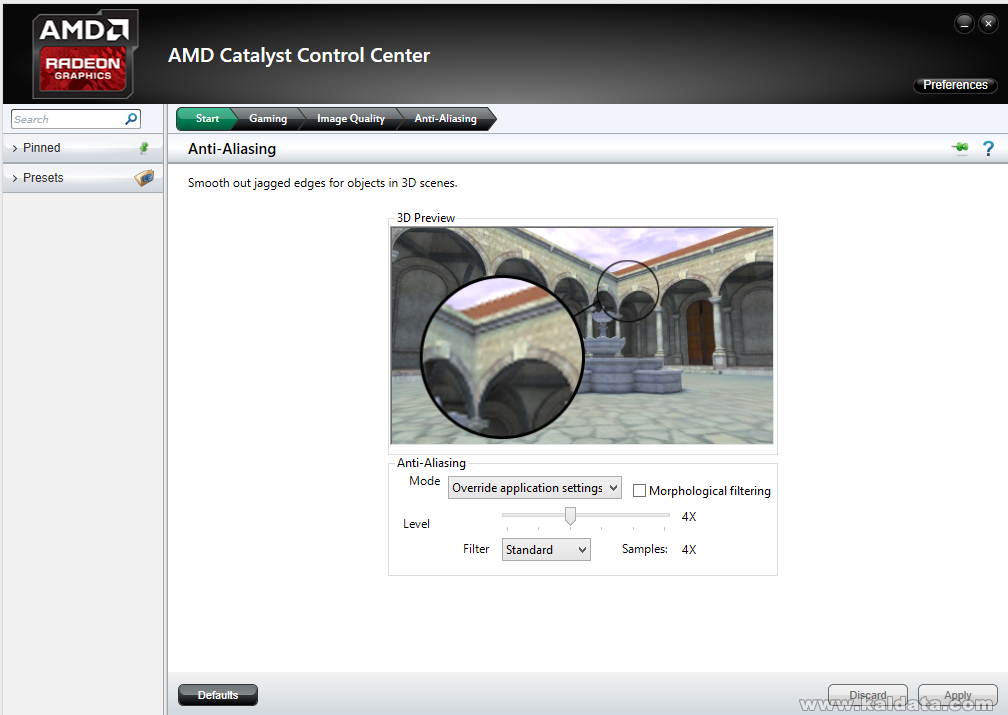Click the anti-aliasing Level slider thumb
The height and width of the screenshot is (715, 1008).
[570, 516]
